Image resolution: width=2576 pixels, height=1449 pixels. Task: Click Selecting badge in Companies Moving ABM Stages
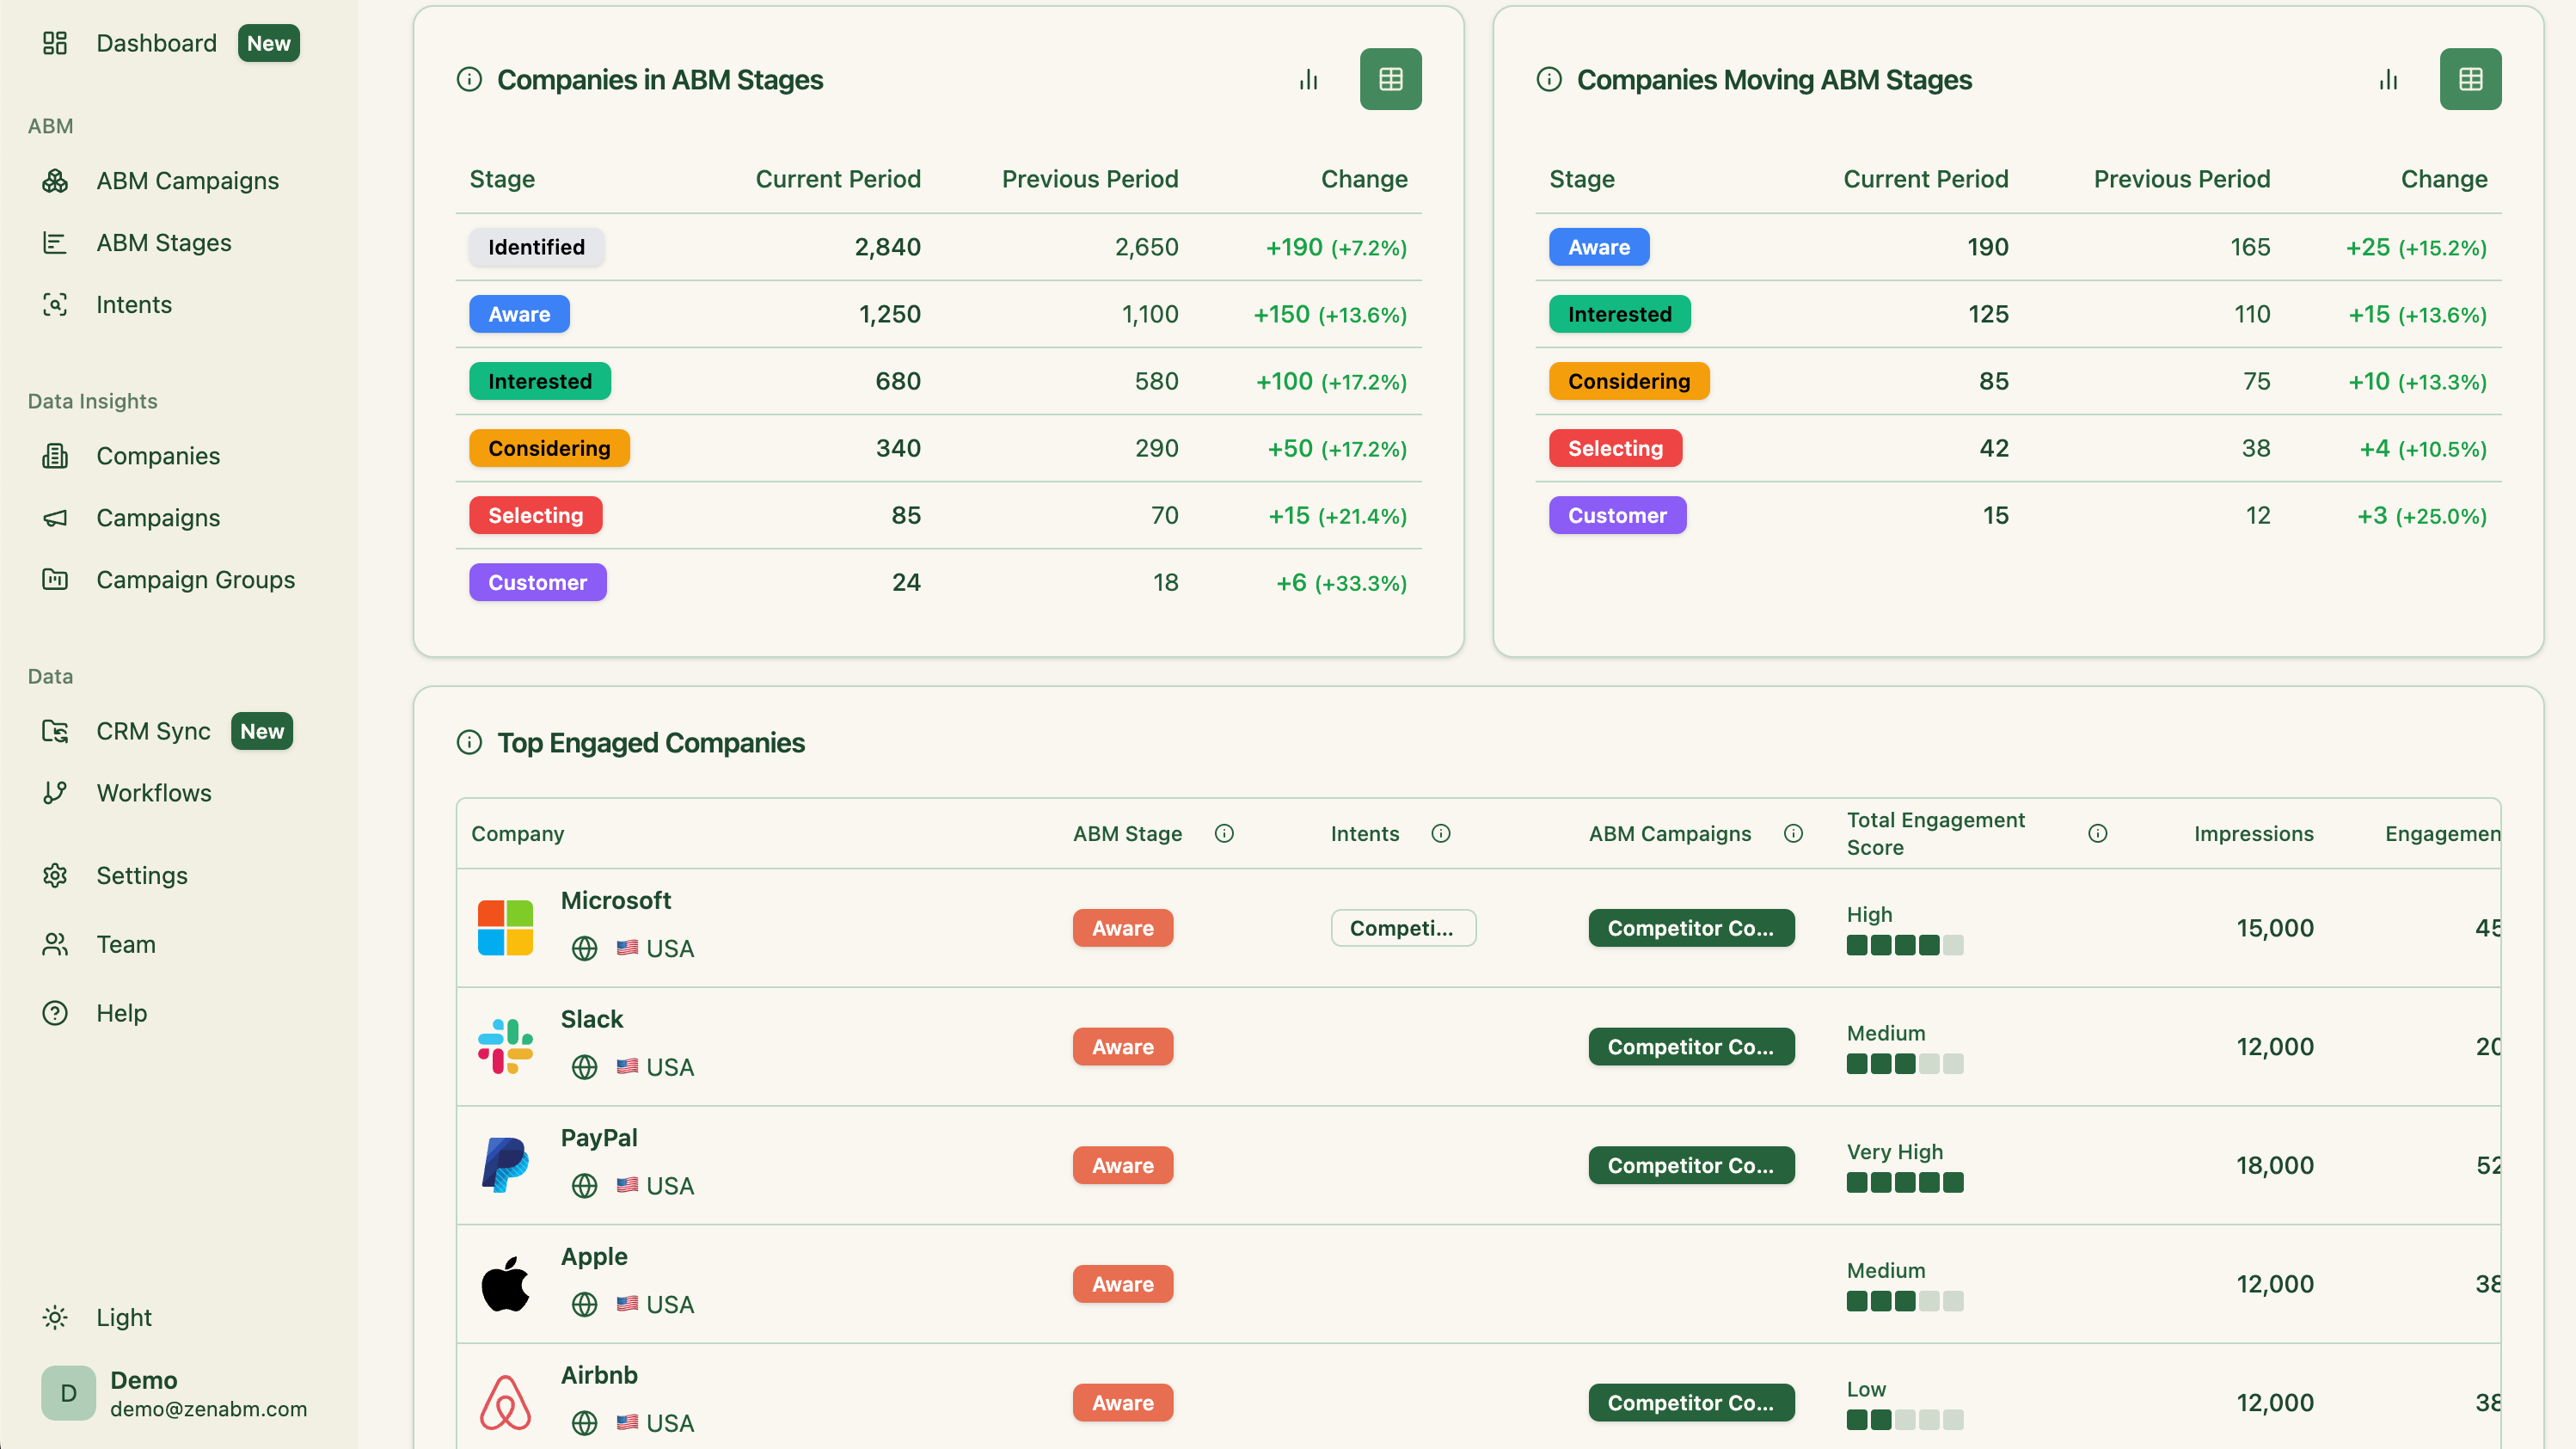pos(1615,448)
